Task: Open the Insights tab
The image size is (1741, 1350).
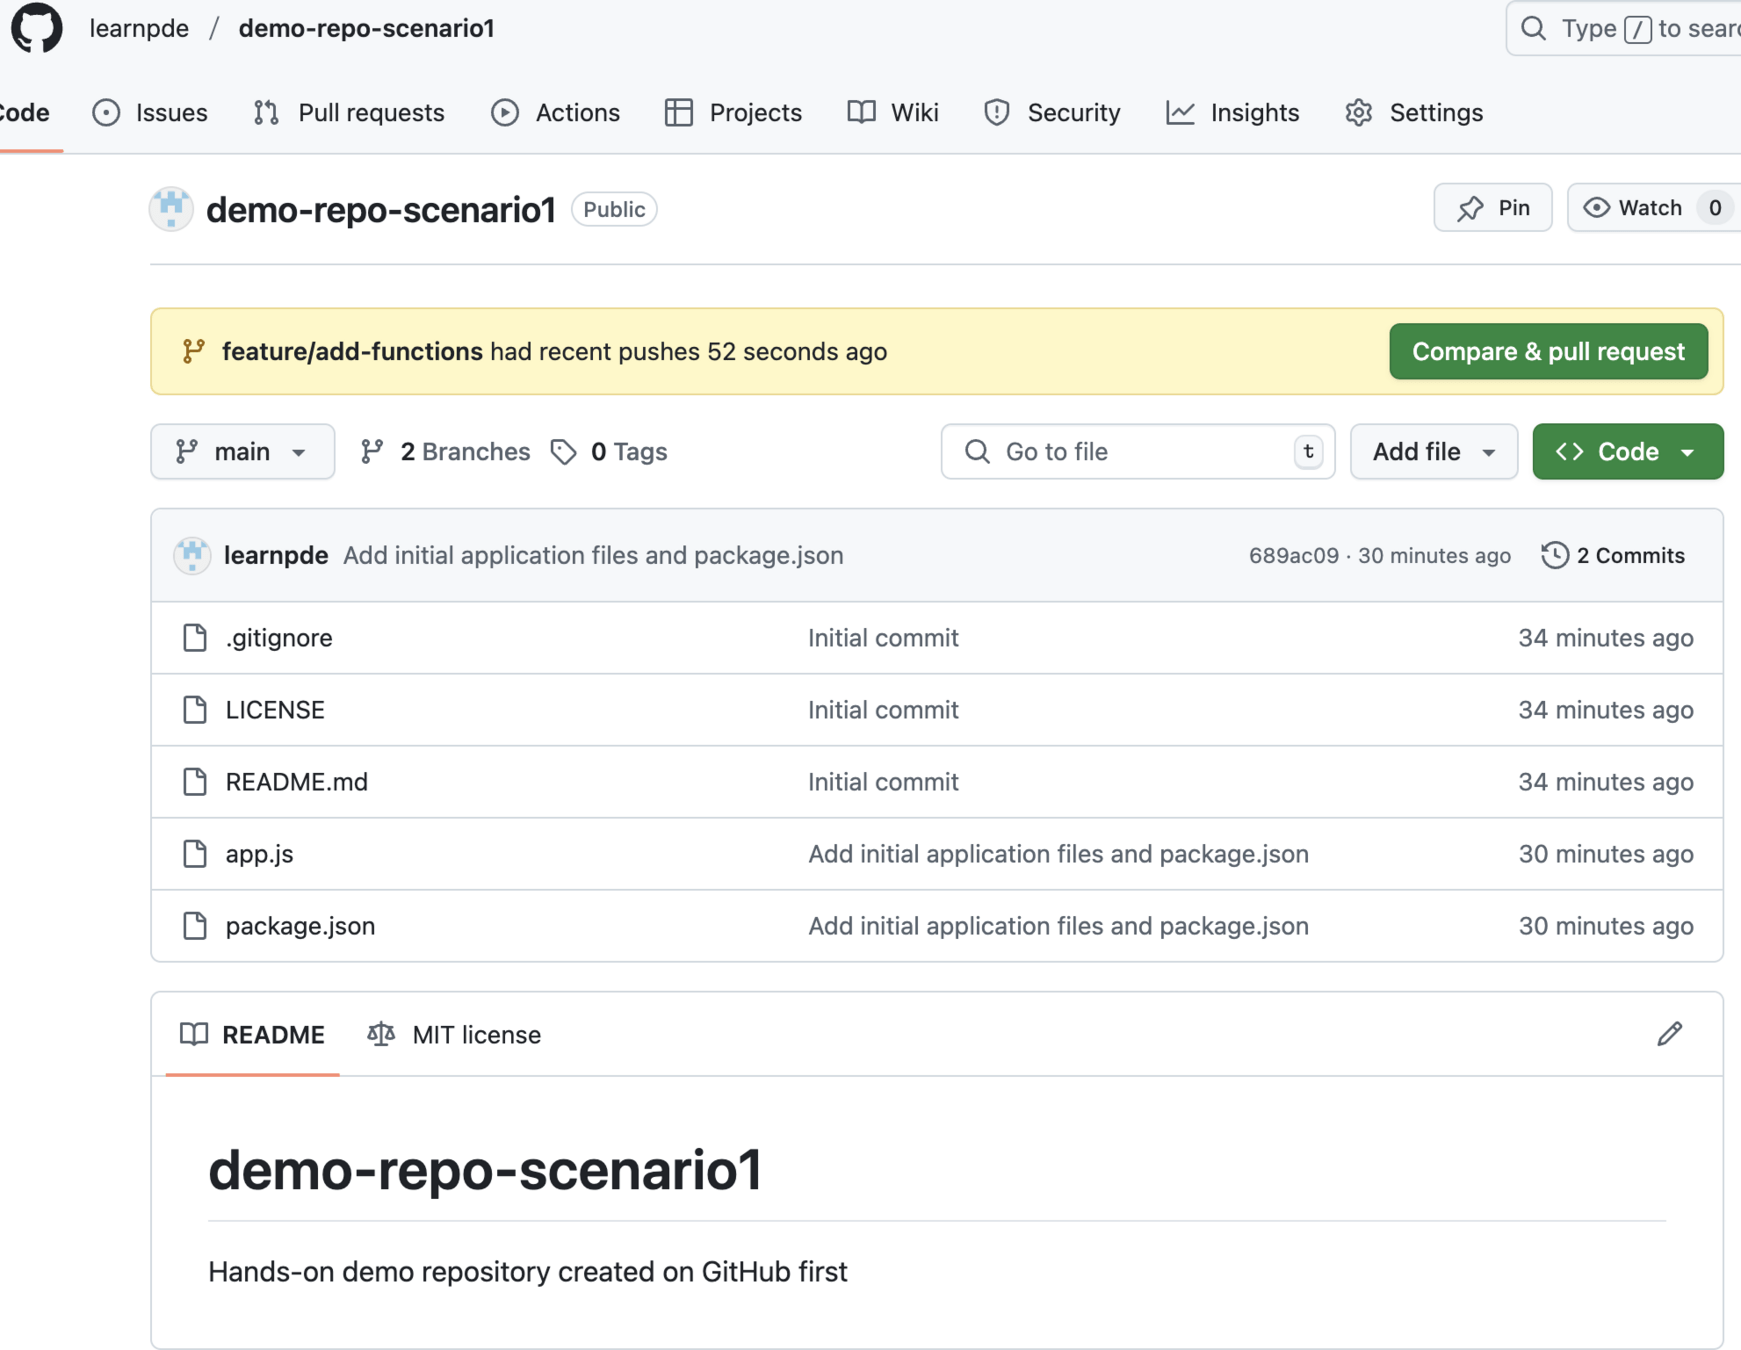Action: (x=1233, y=112)
